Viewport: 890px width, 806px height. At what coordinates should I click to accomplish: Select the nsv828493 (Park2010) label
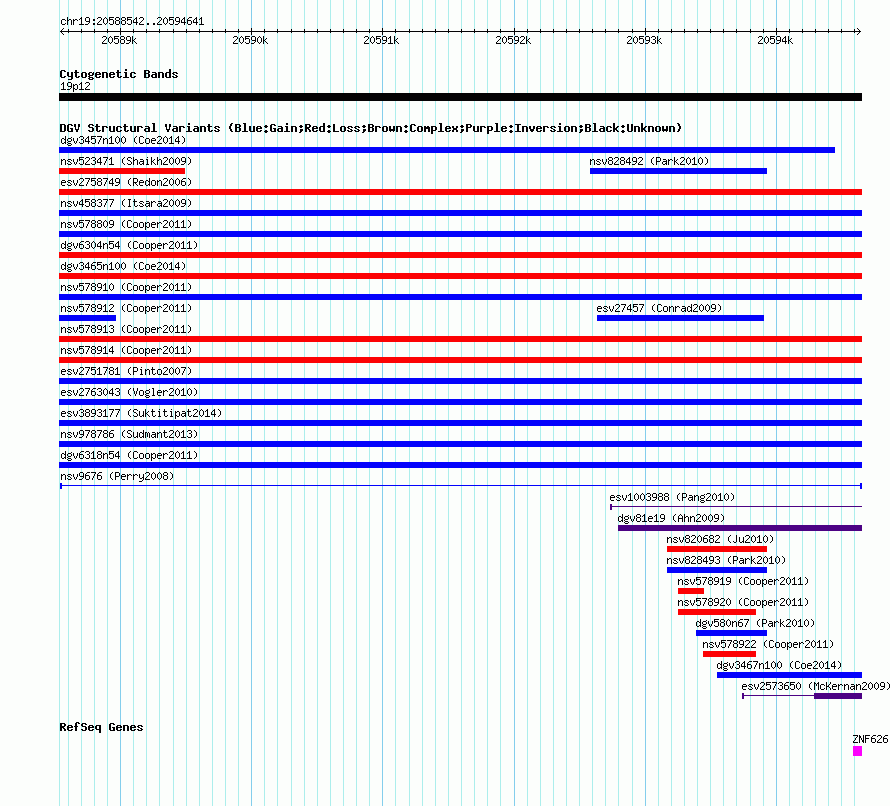(x=726, y=560)
